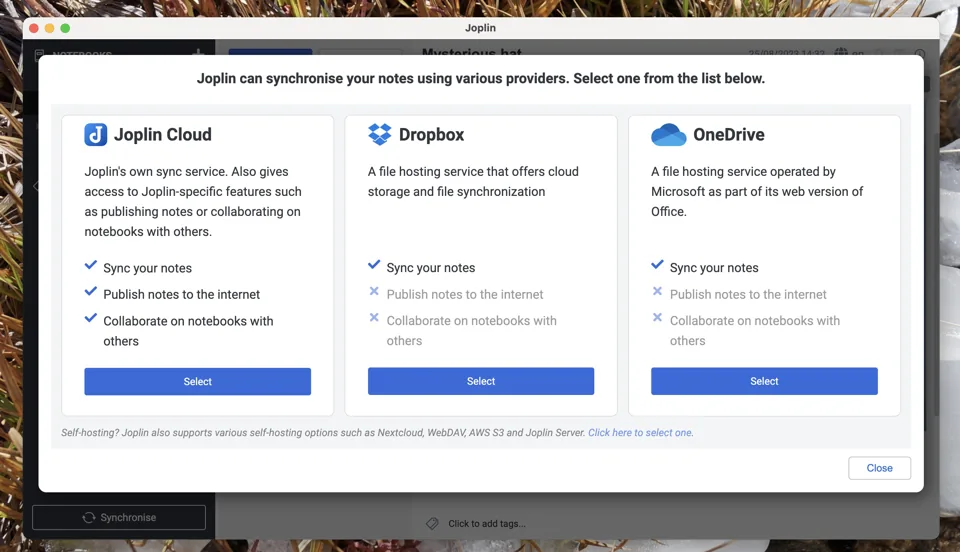Click the checkmark beside Joplin Cloud 'Sync your notes'
Viewport: 960px width, 552px height.
click(x=91, y=265)
